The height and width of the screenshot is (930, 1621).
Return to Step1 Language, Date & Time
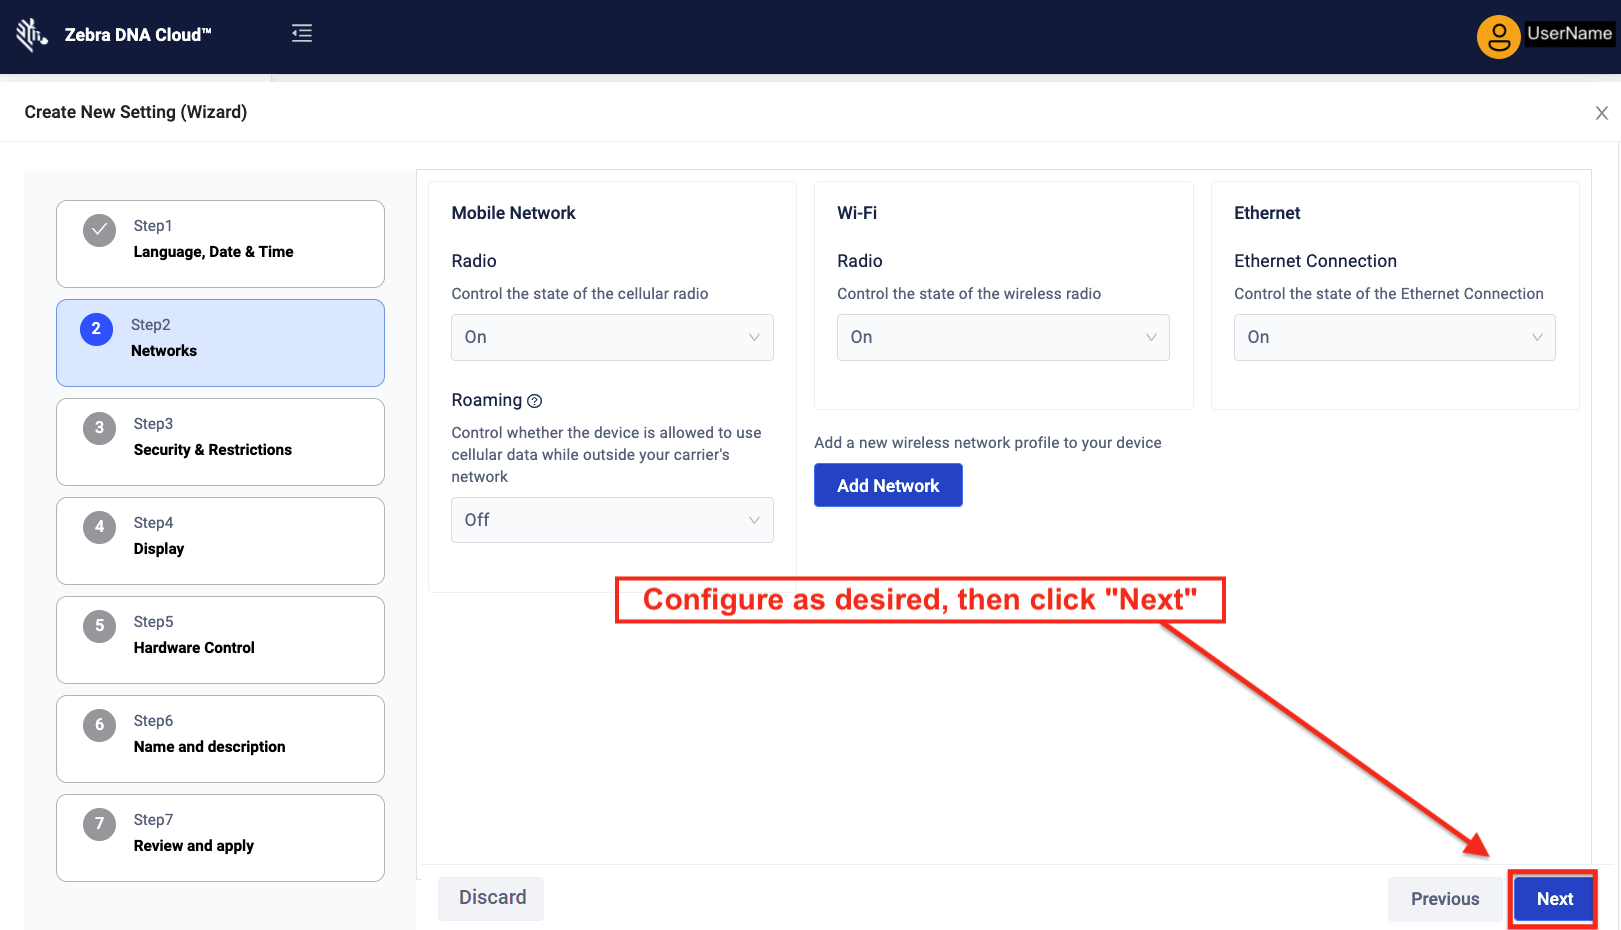tap(220, 243)
